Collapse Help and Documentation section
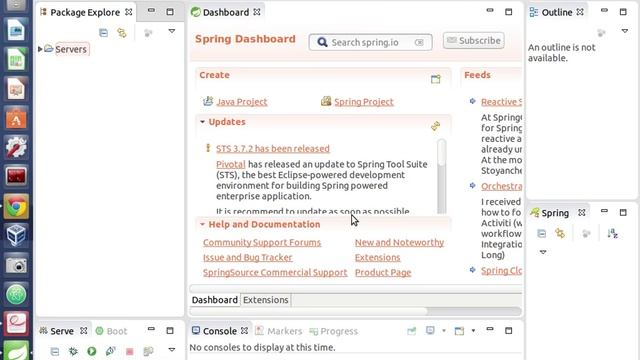This screenshot has height=360, width=640. pyautogui.click(x=202, y=224)
